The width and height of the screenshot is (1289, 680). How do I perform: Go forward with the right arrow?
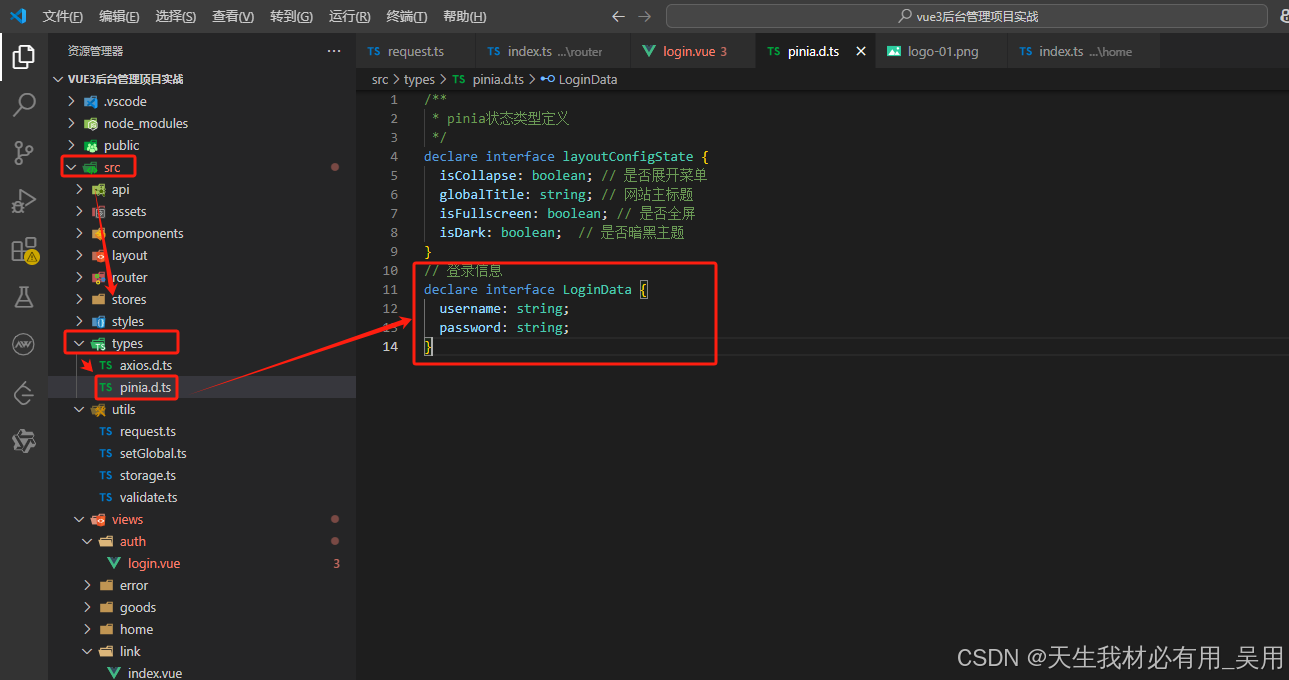click(644, 16)
